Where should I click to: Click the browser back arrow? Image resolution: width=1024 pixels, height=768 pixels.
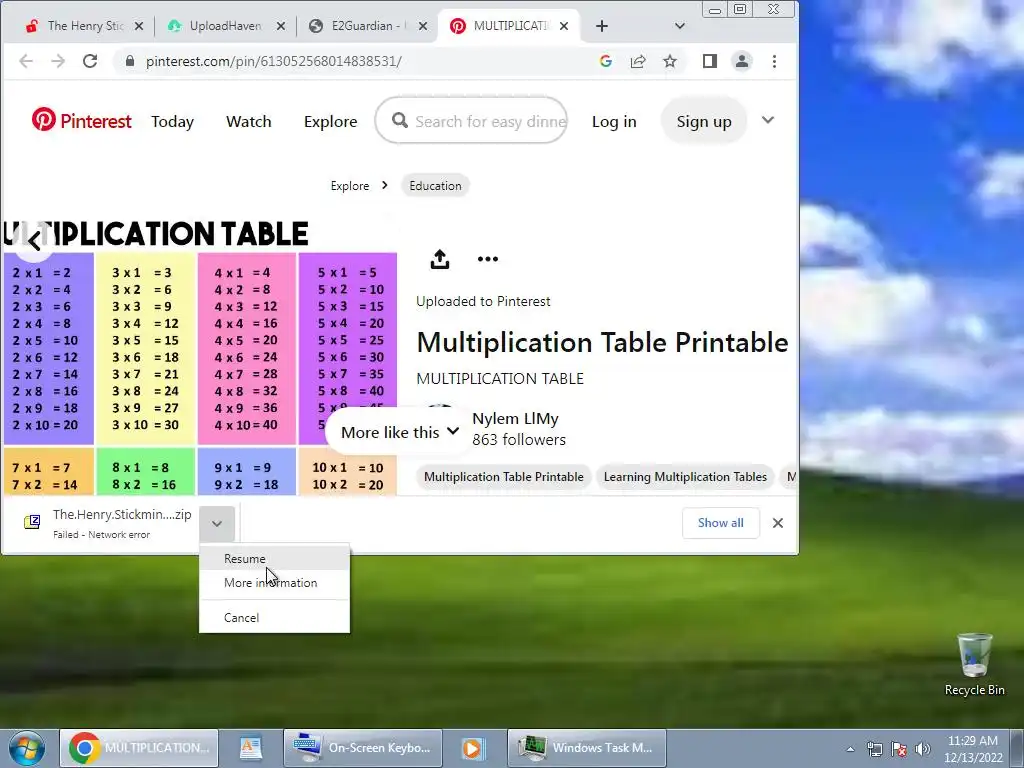[x=26, y=61]
